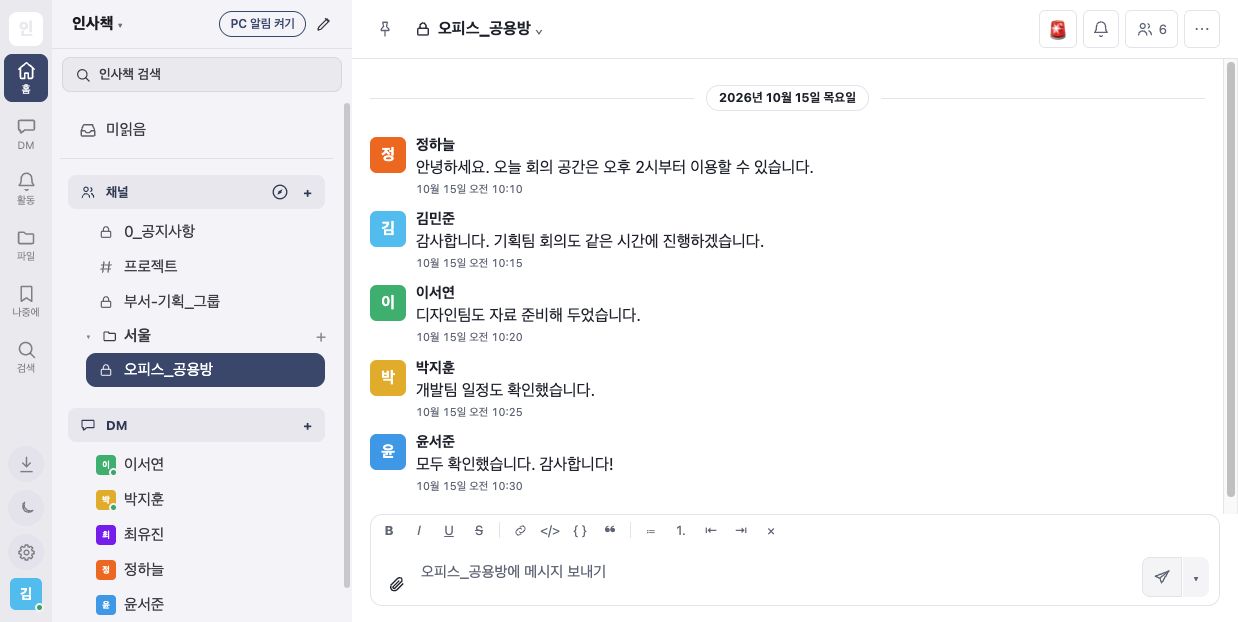Open the Home tab in left rail
Image resolution: width=1238 pixels, height=622 pixels.
click(26, 78)
